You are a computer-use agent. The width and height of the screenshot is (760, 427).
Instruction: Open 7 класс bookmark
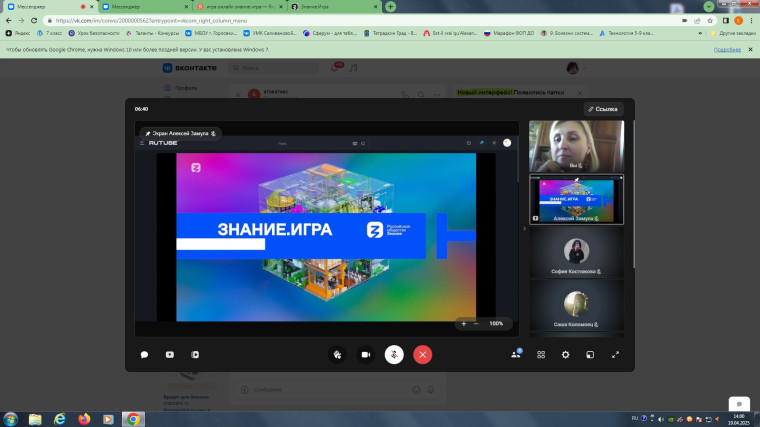pos(49,33)
